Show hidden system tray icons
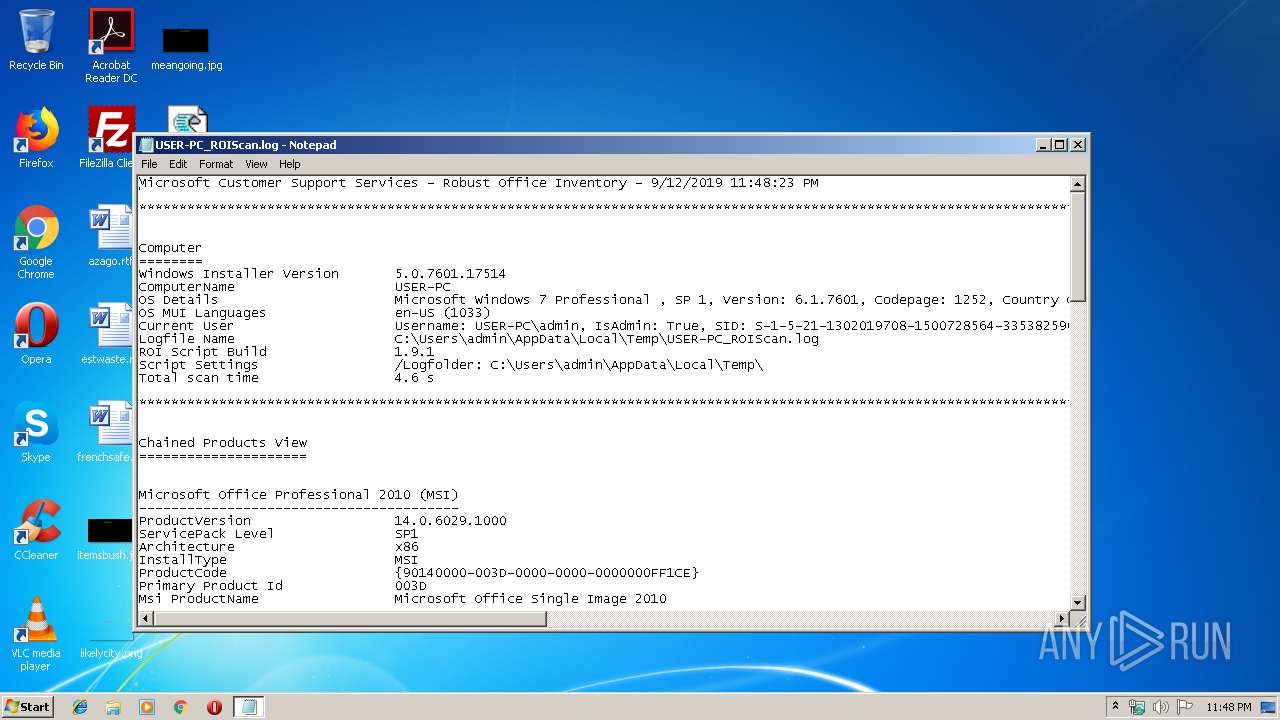 coord(1115,706)
